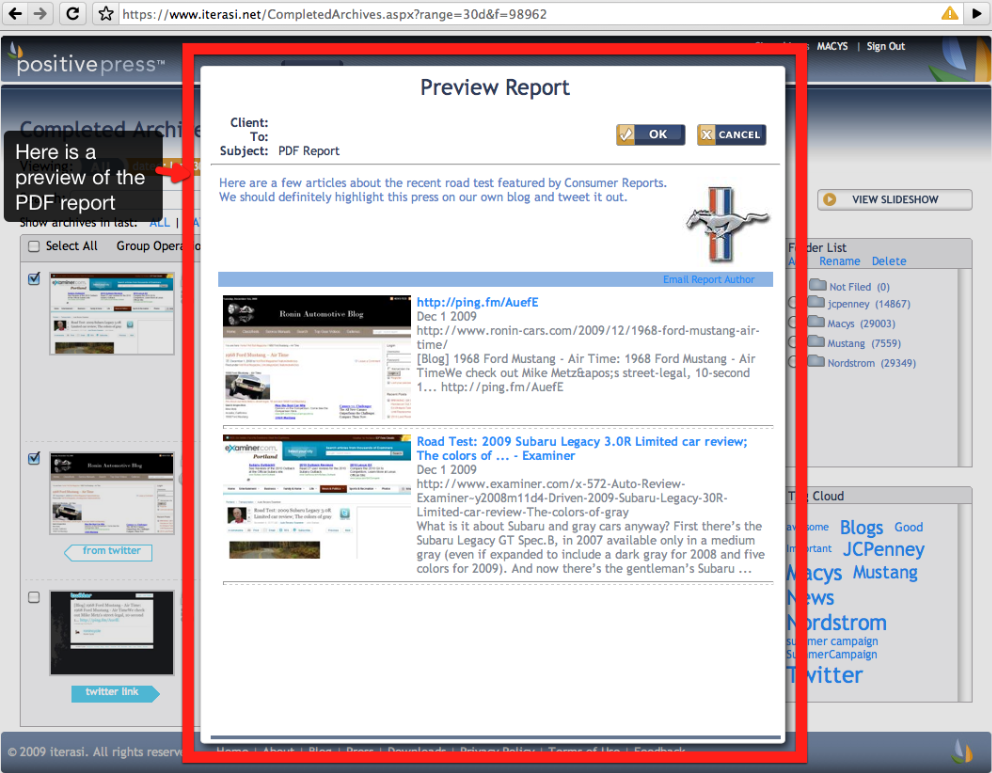Confirm the report with the OK button
The height and width of the screenshot is (773, 992).
pyautogui.click(x=650, y=135)
